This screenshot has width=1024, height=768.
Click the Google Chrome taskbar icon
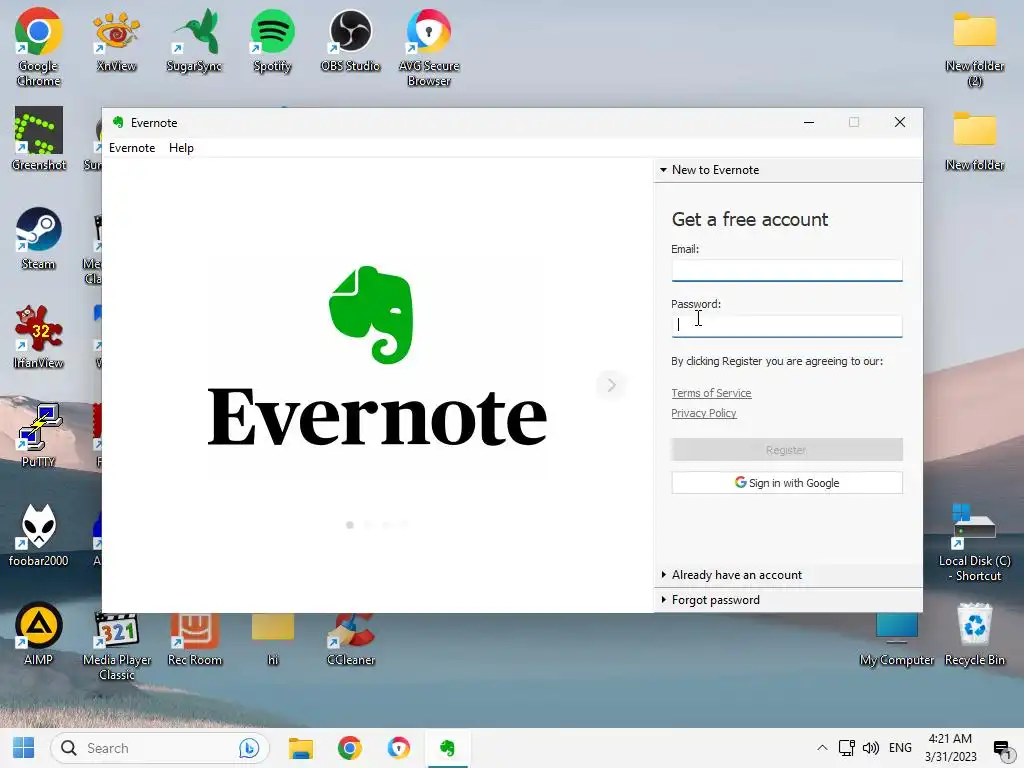pos(349,748)
